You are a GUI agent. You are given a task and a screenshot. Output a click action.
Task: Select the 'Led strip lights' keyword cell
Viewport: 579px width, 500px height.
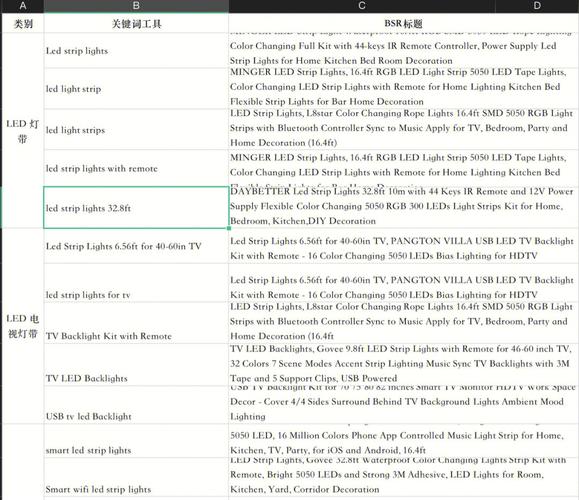click(136, 51)
